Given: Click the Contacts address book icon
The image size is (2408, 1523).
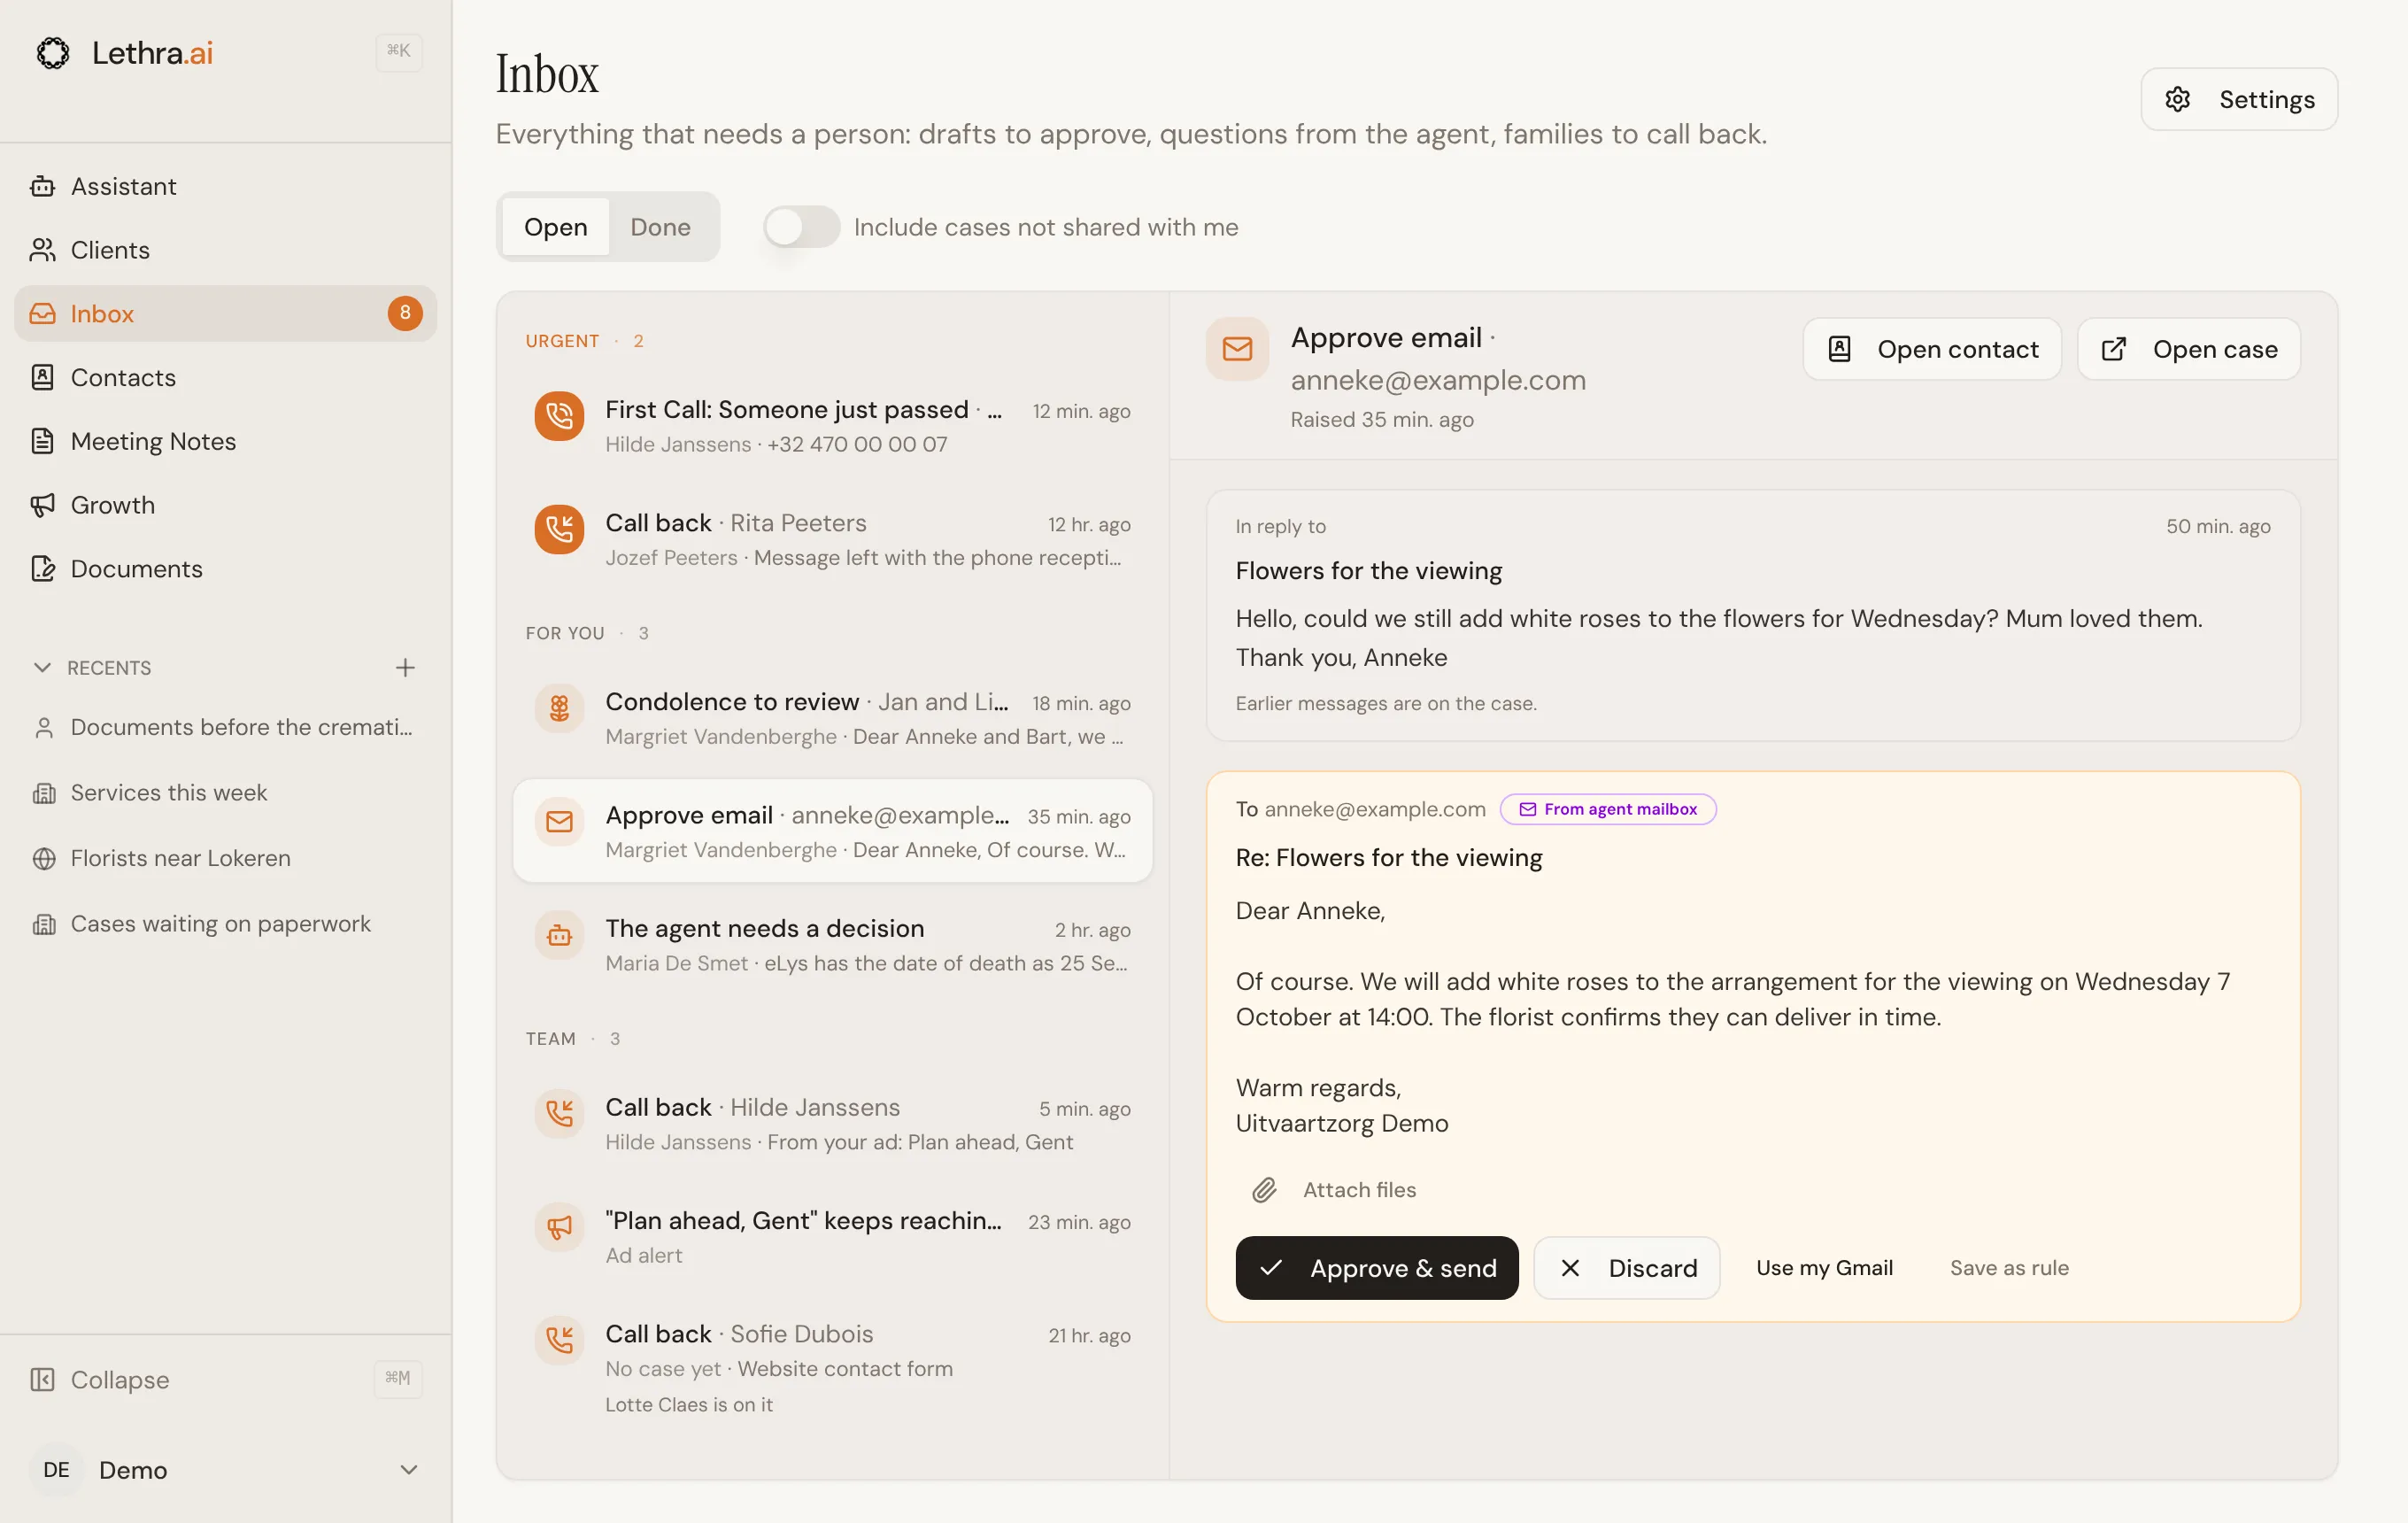Looking at the screenshot, I should click(42, 377).
